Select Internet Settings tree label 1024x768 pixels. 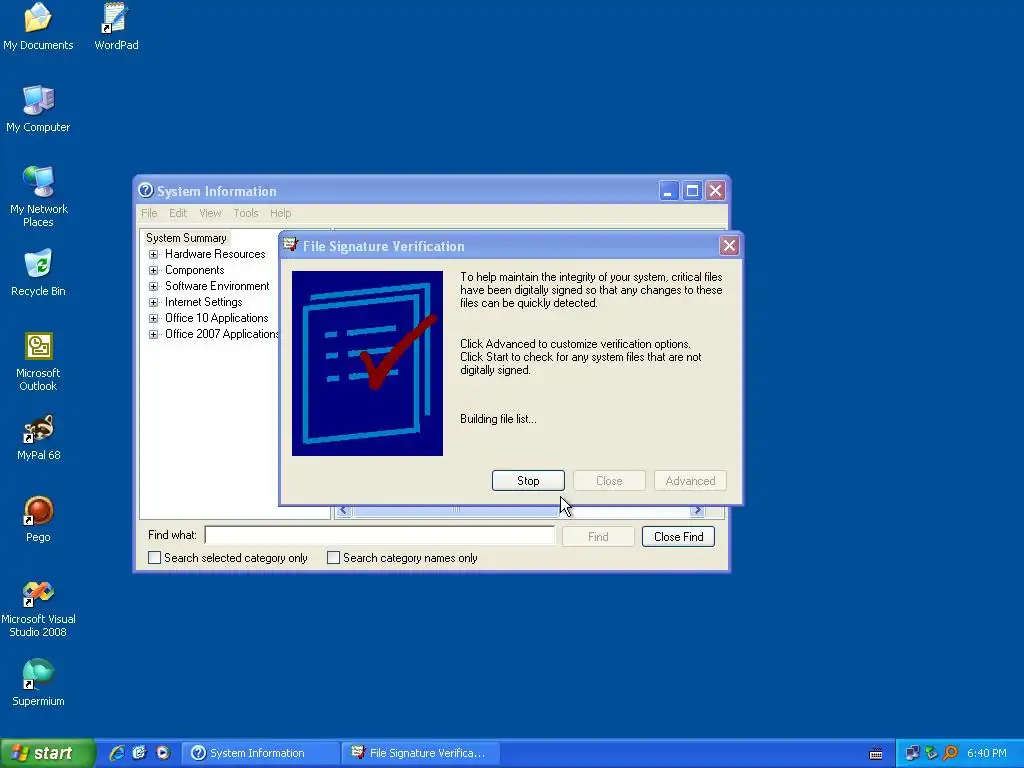pos(203,302)
